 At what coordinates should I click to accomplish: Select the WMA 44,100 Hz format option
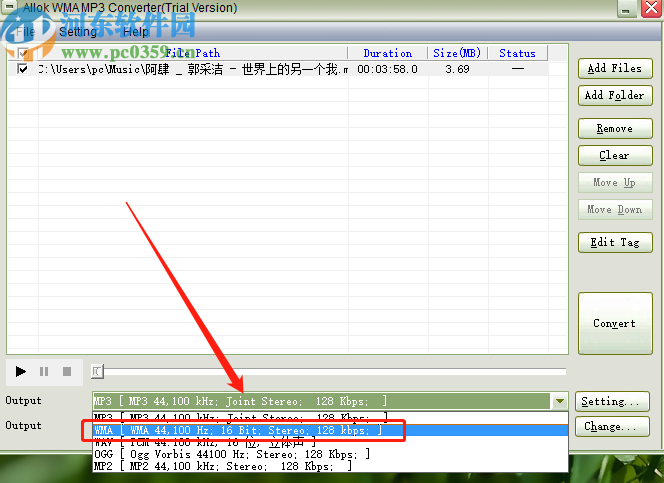pos(330,430)
